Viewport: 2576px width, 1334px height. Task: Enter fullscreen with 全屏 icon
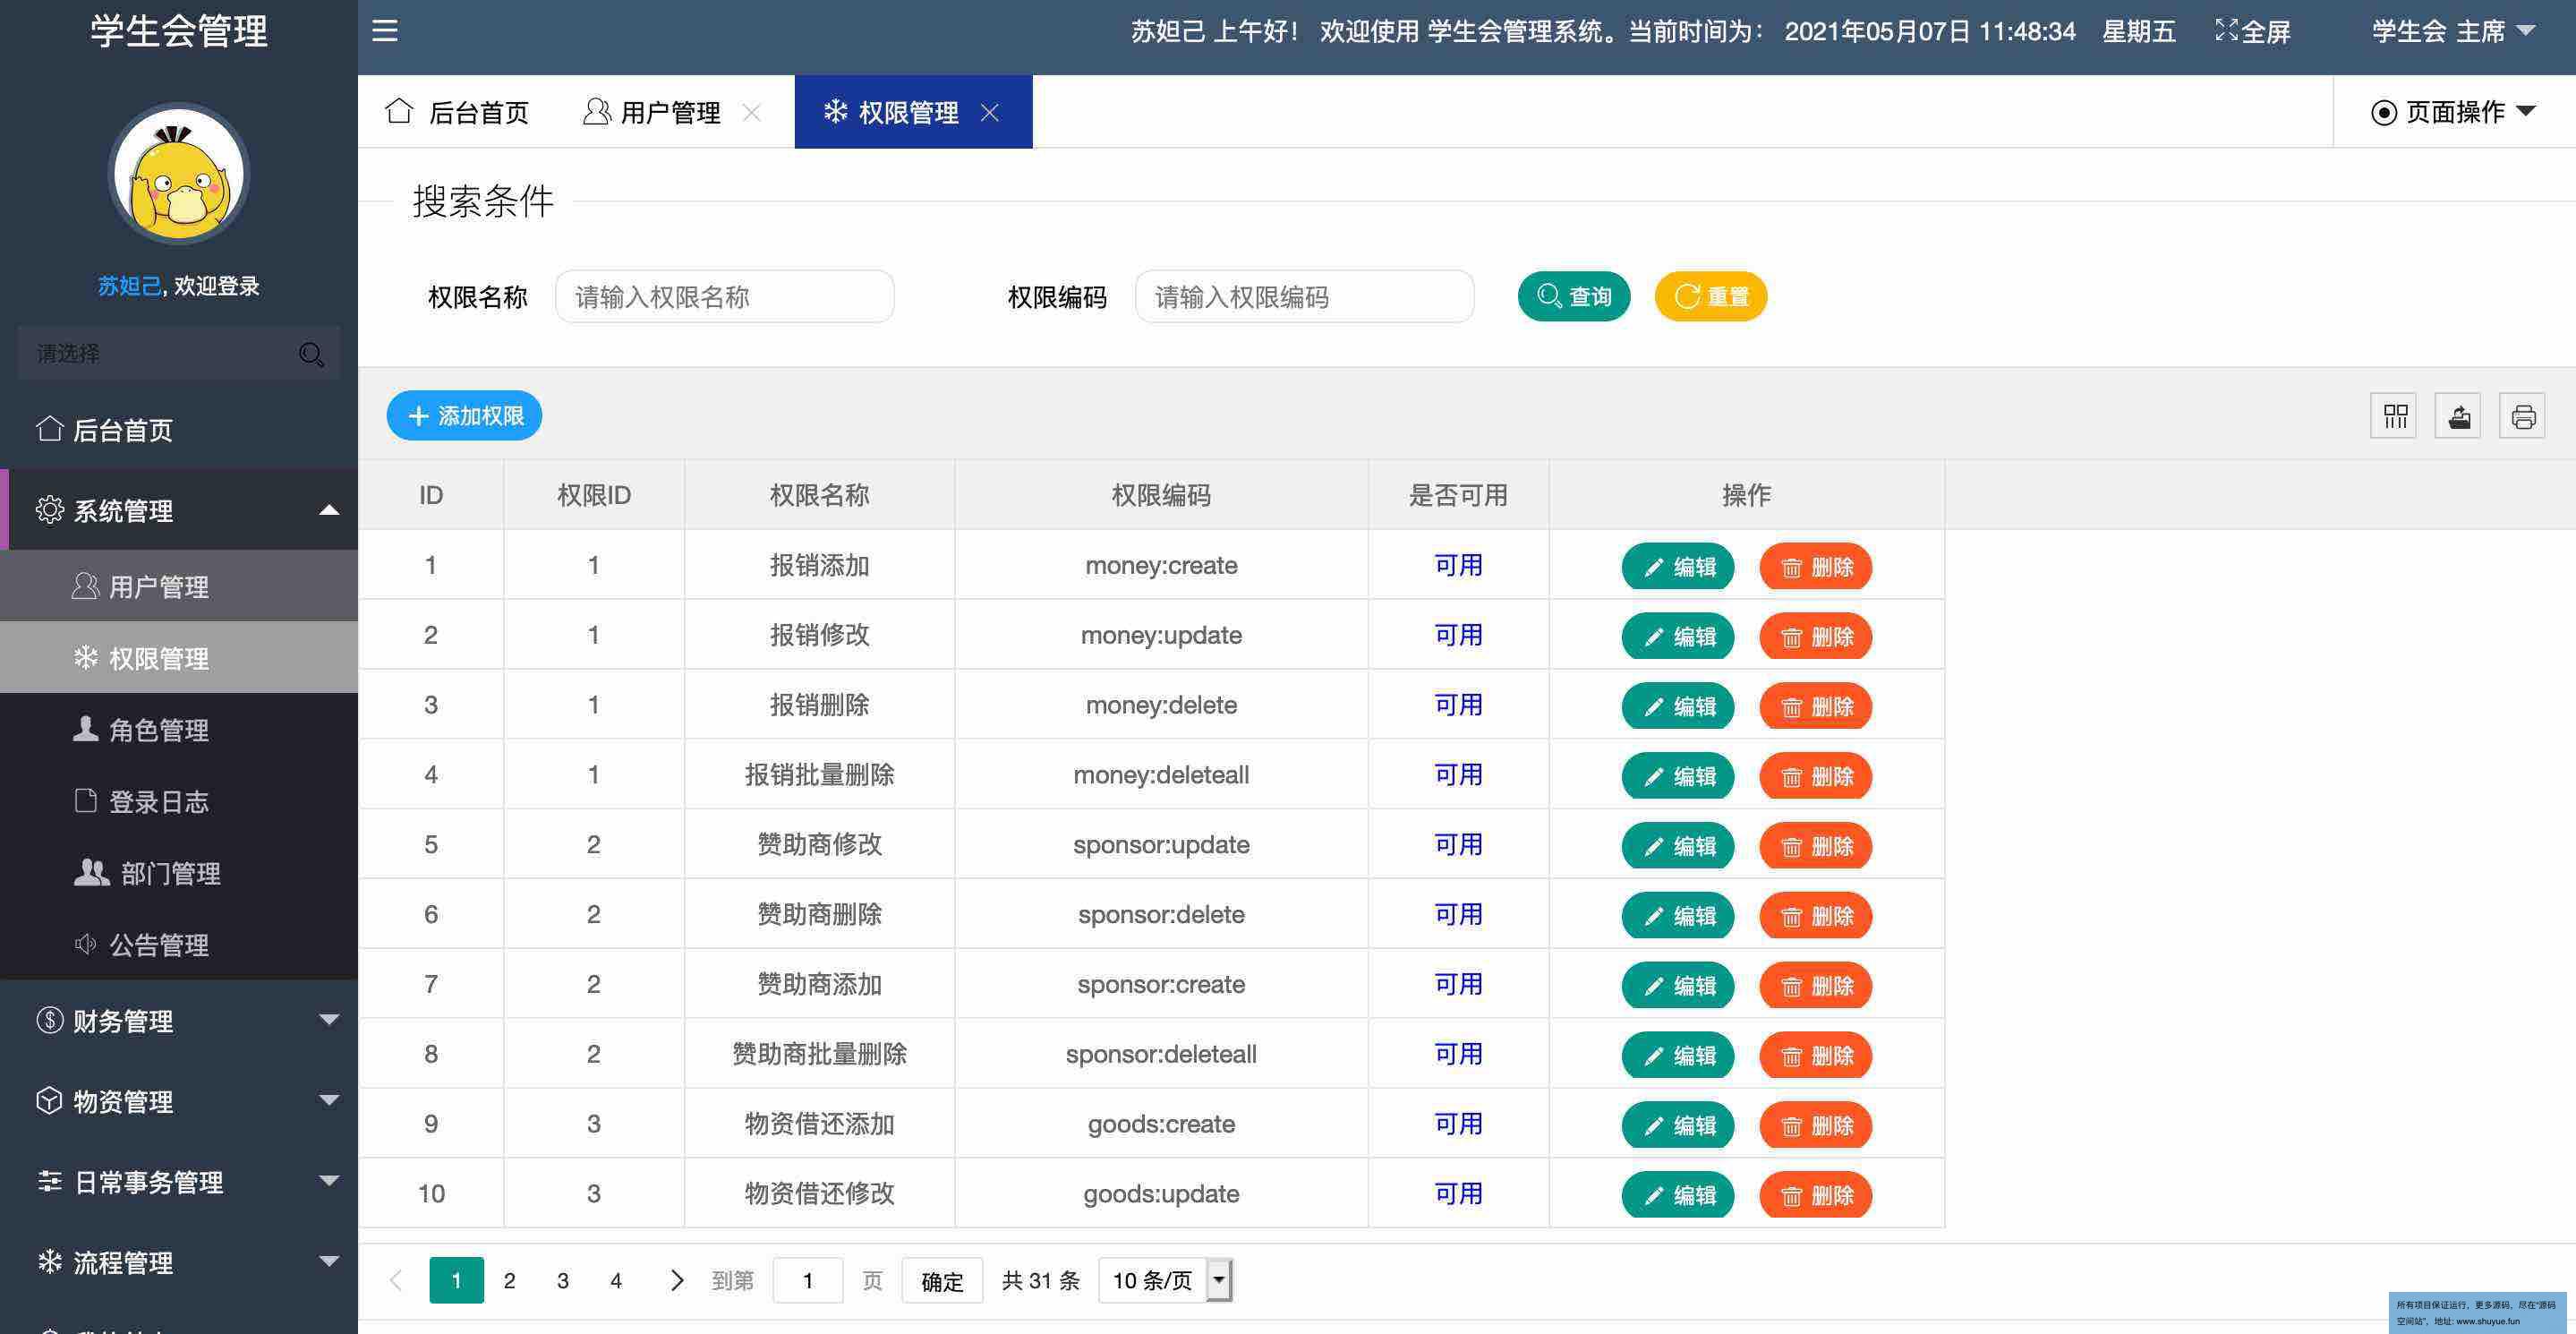tap(2252, 31)
